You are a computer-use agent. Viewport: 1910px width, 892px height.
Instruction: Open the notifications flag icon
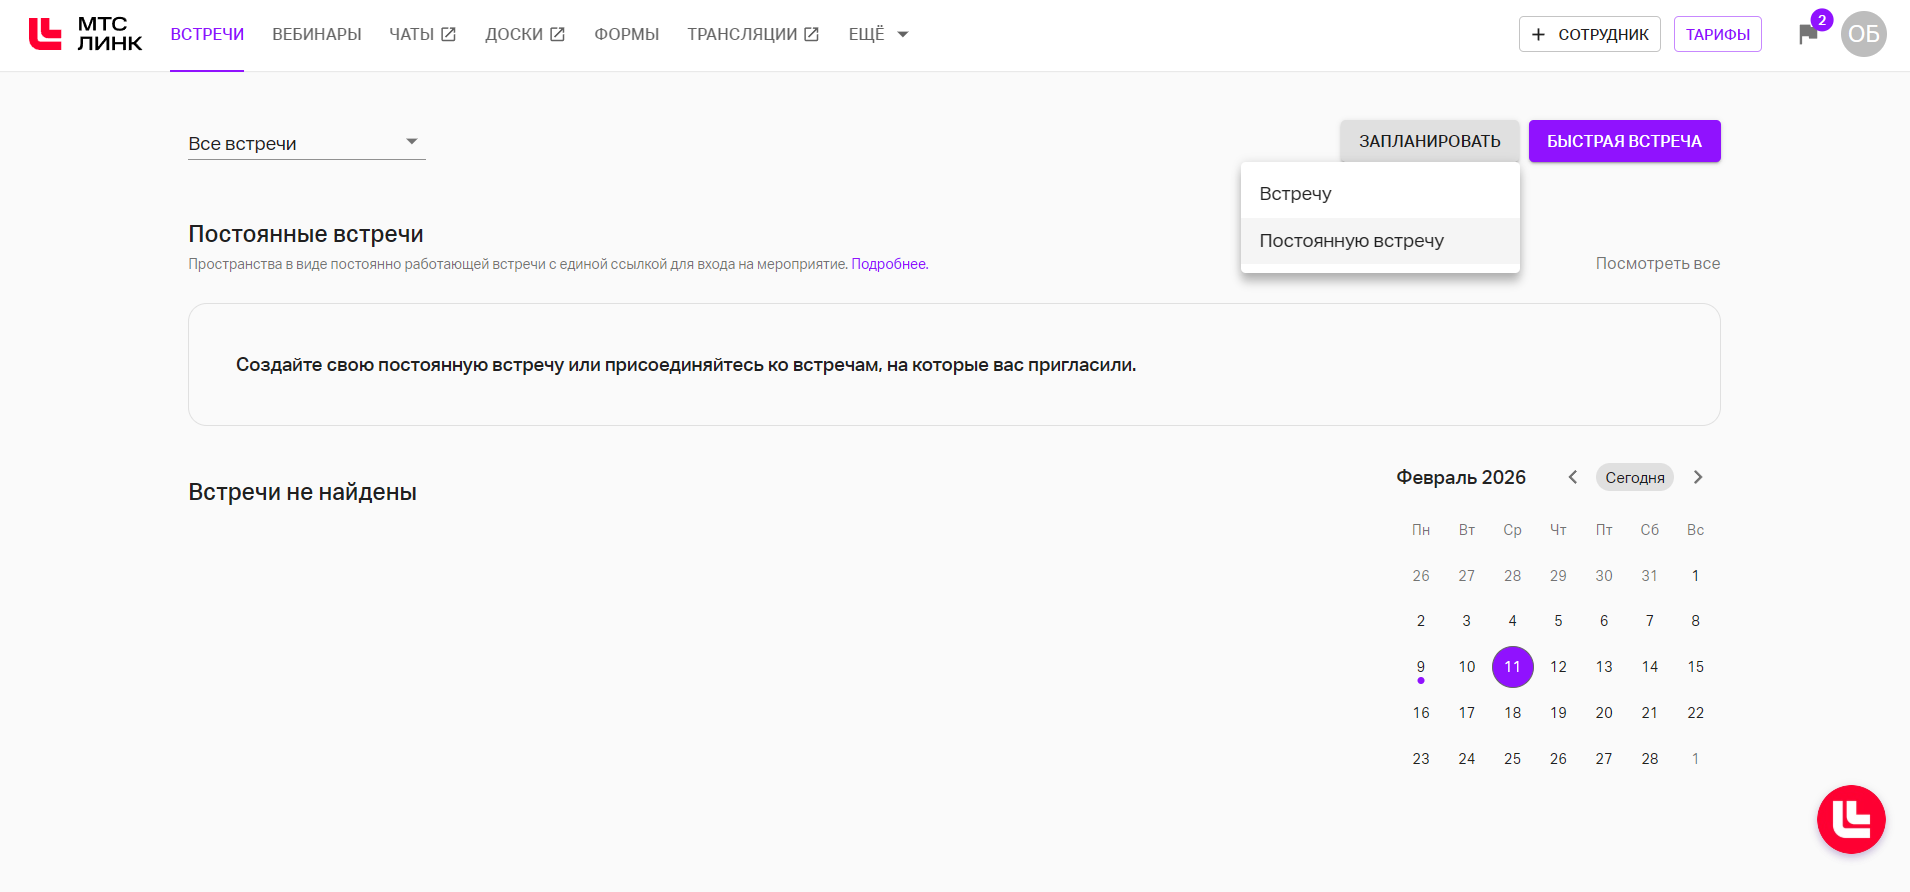point(1808,35)
